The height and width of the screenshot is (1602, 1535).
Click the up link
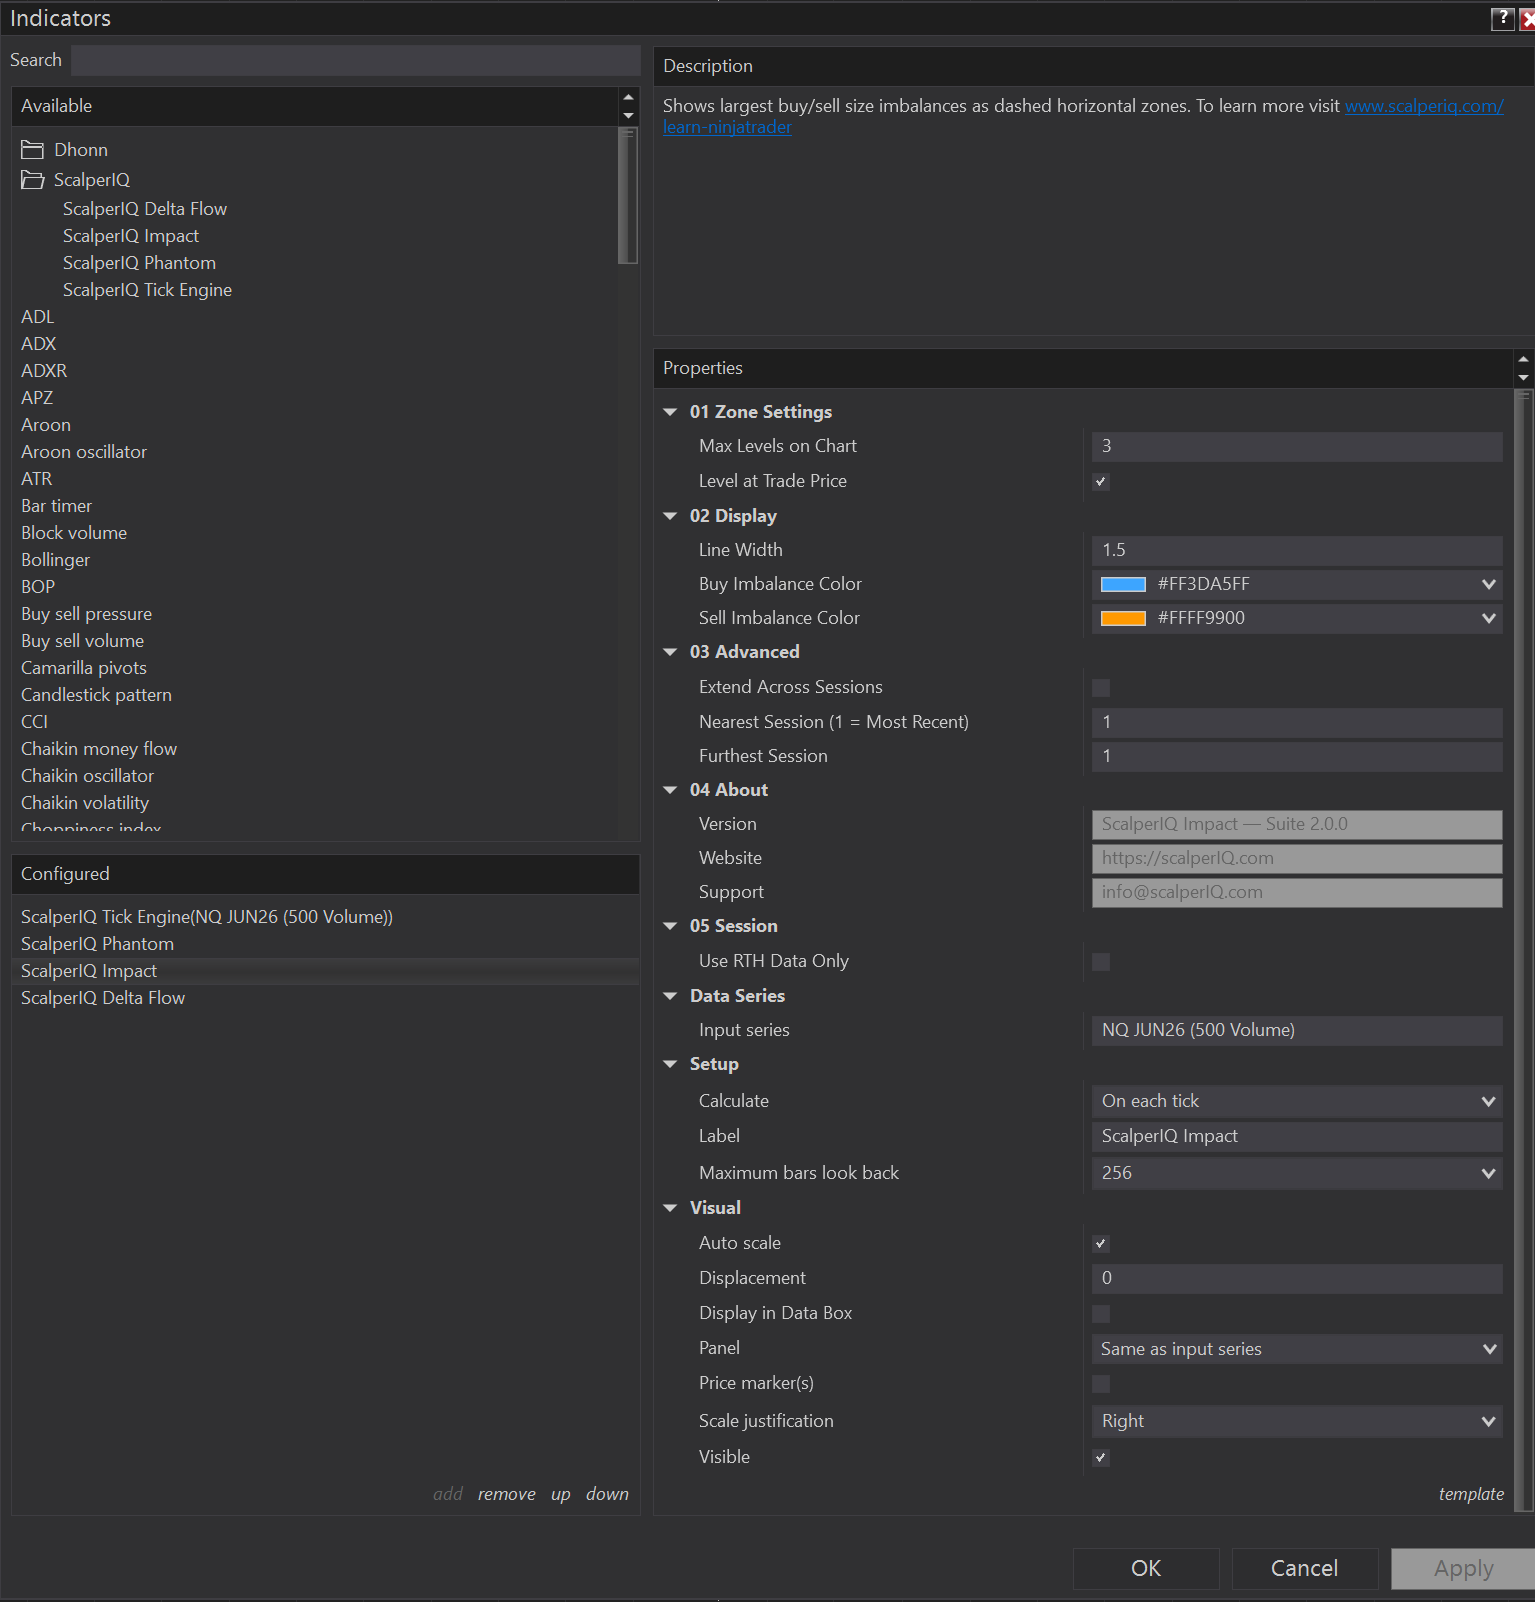click(x=561, y=1495)
